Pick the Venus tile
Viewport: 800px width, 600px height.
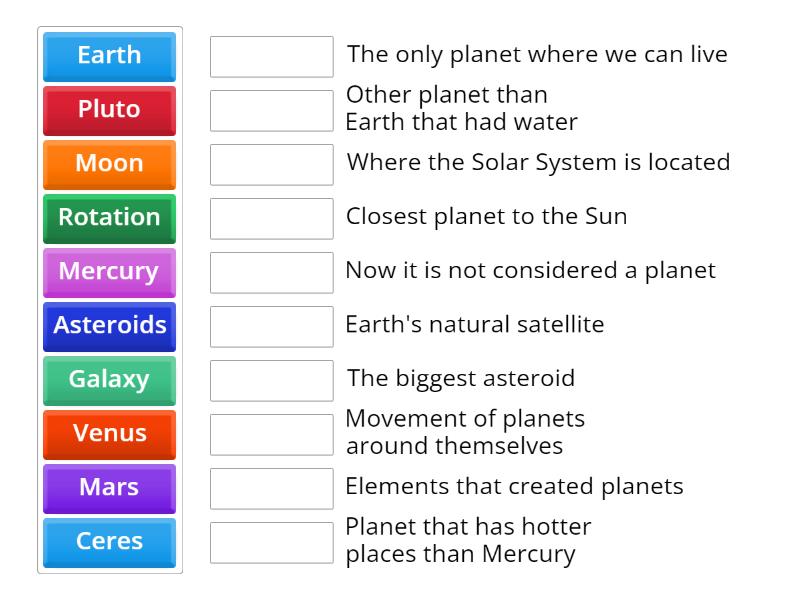108,434
